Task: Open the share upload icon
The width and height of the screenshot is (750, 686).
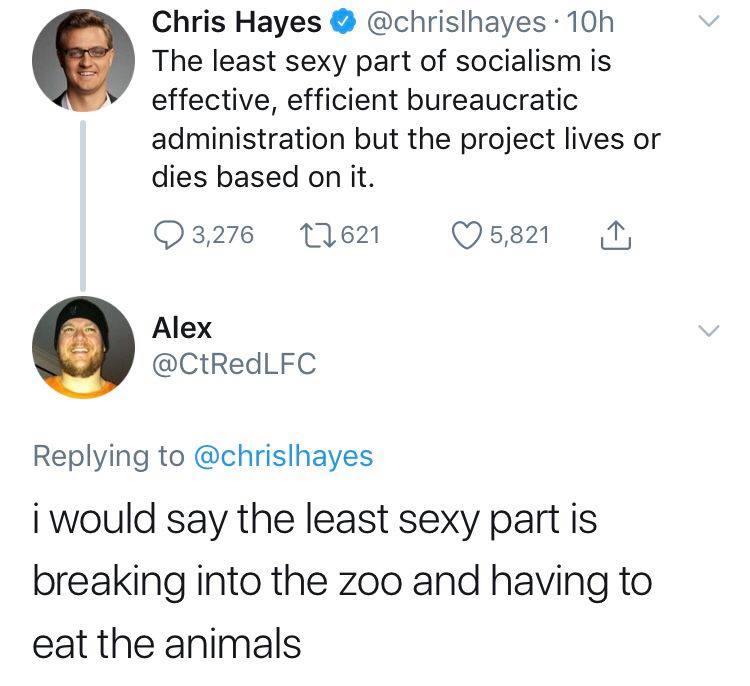Action: 616,235
